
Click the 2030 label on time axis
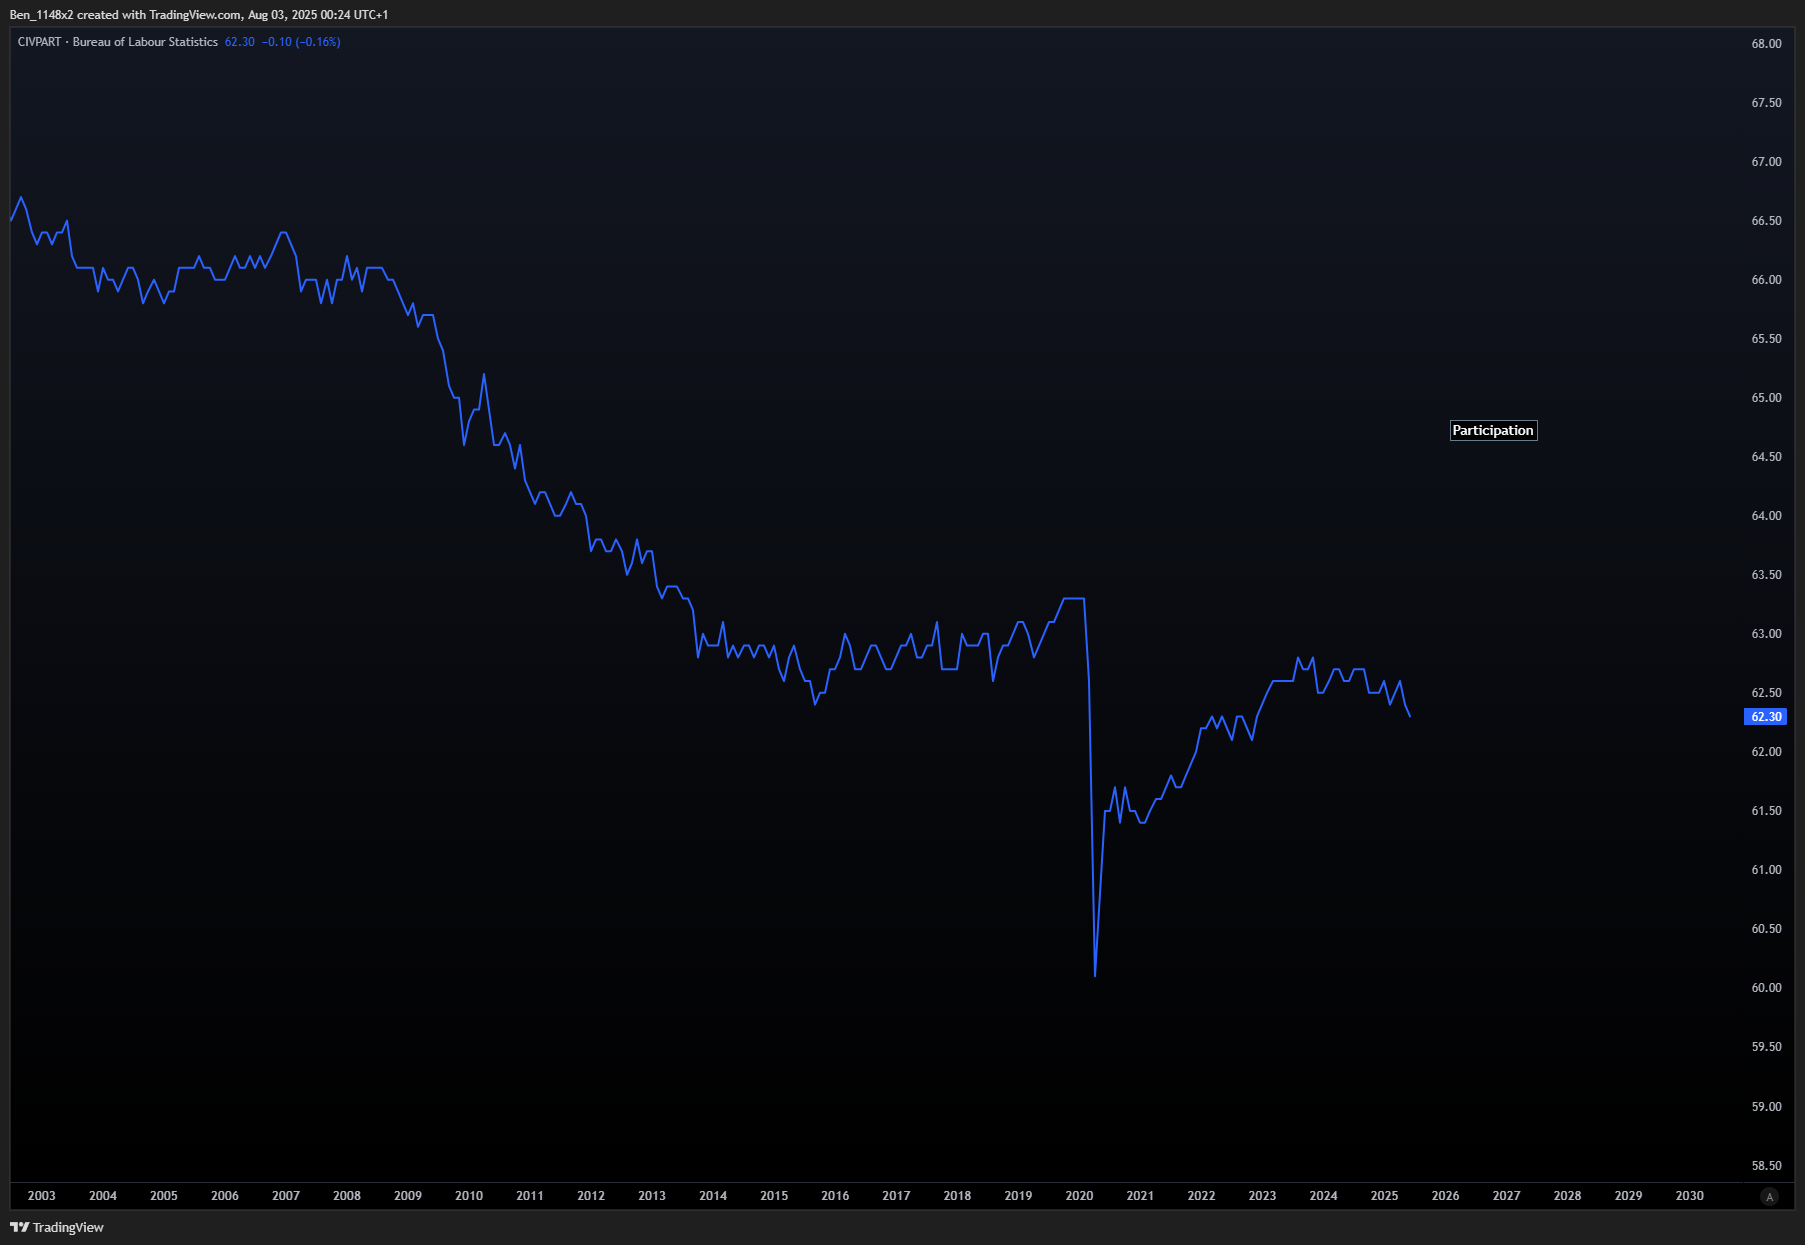pyautogui.click(x=1690, y=1195)
